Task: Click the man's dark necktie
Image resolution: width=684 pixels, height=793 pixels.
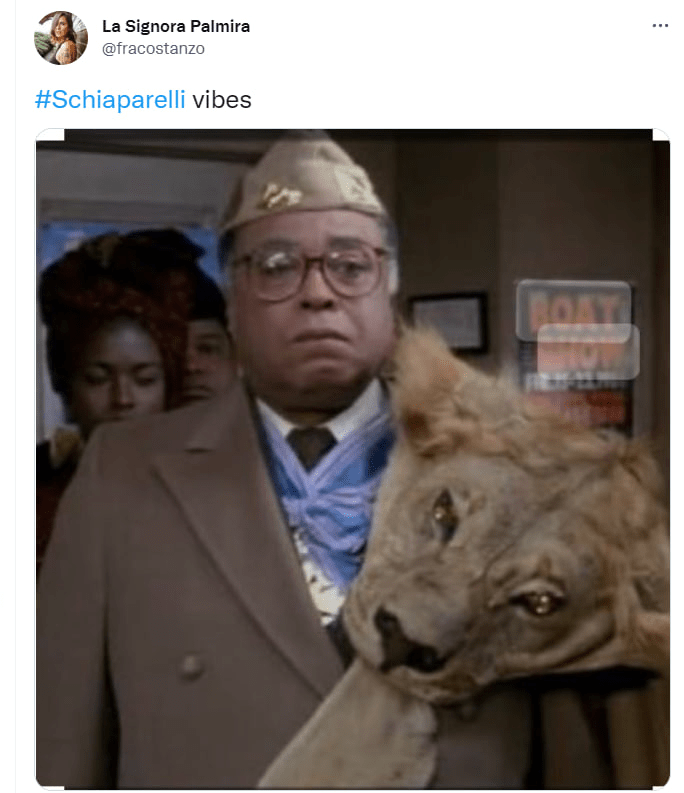Action: (311, 446)
